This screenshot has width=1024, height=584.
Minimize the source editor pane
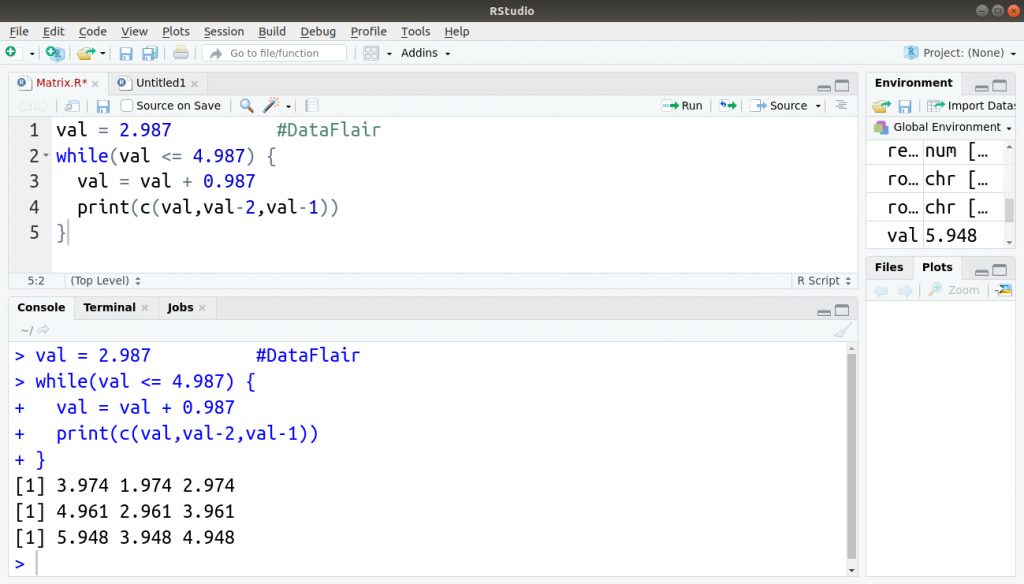click(x=824, y=87)
